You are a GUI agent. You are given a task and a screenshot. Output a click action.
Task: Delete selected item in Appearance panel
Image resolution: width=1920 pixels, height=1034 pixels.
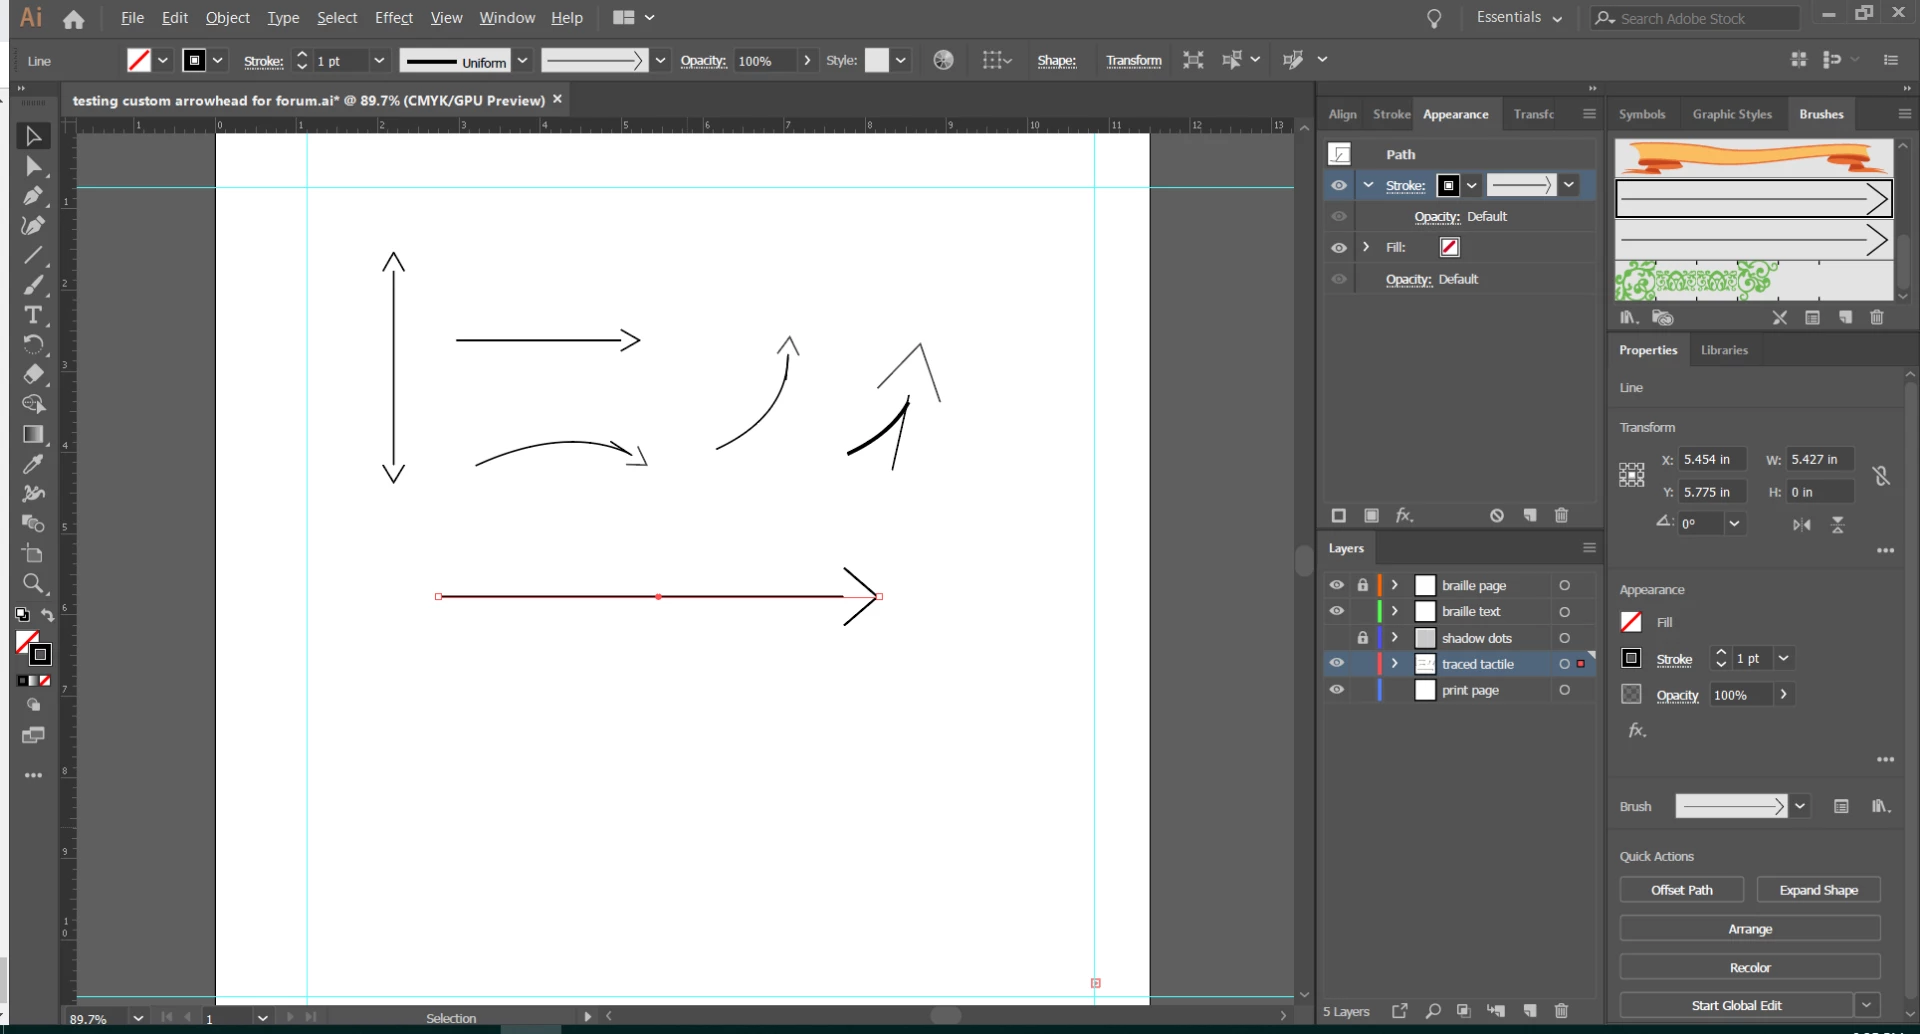pyautogui.click(x=1562, y=516)
